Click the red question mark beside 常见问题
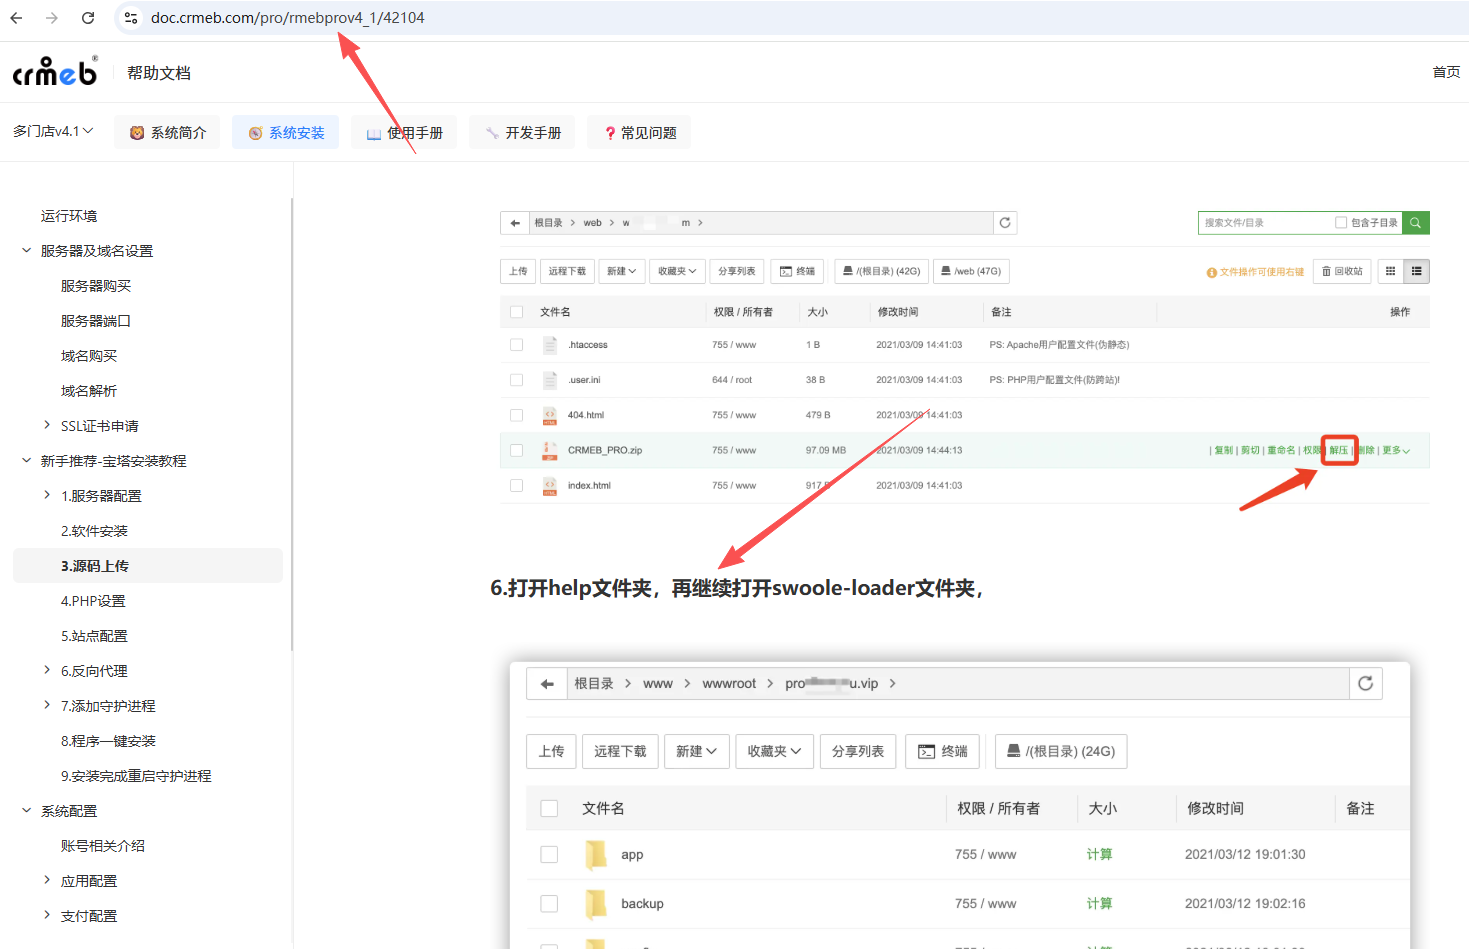 click(x=610, y=133)
